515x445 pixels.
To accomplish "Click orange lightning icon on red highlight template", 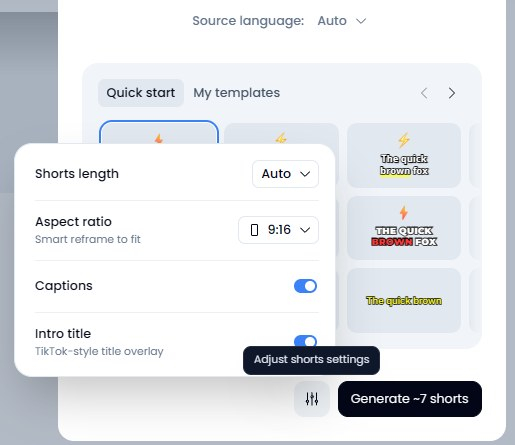I will point(404,212).
